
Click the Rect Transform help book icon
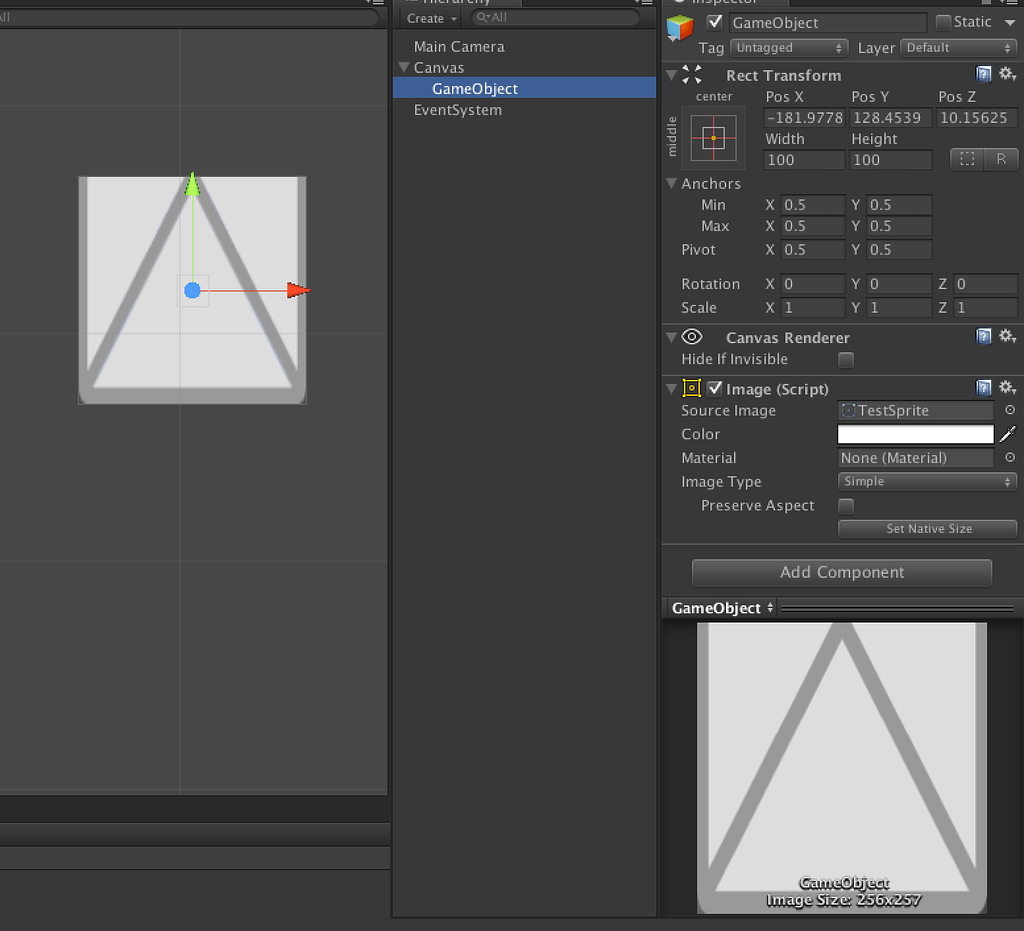(x=983, y=74)
